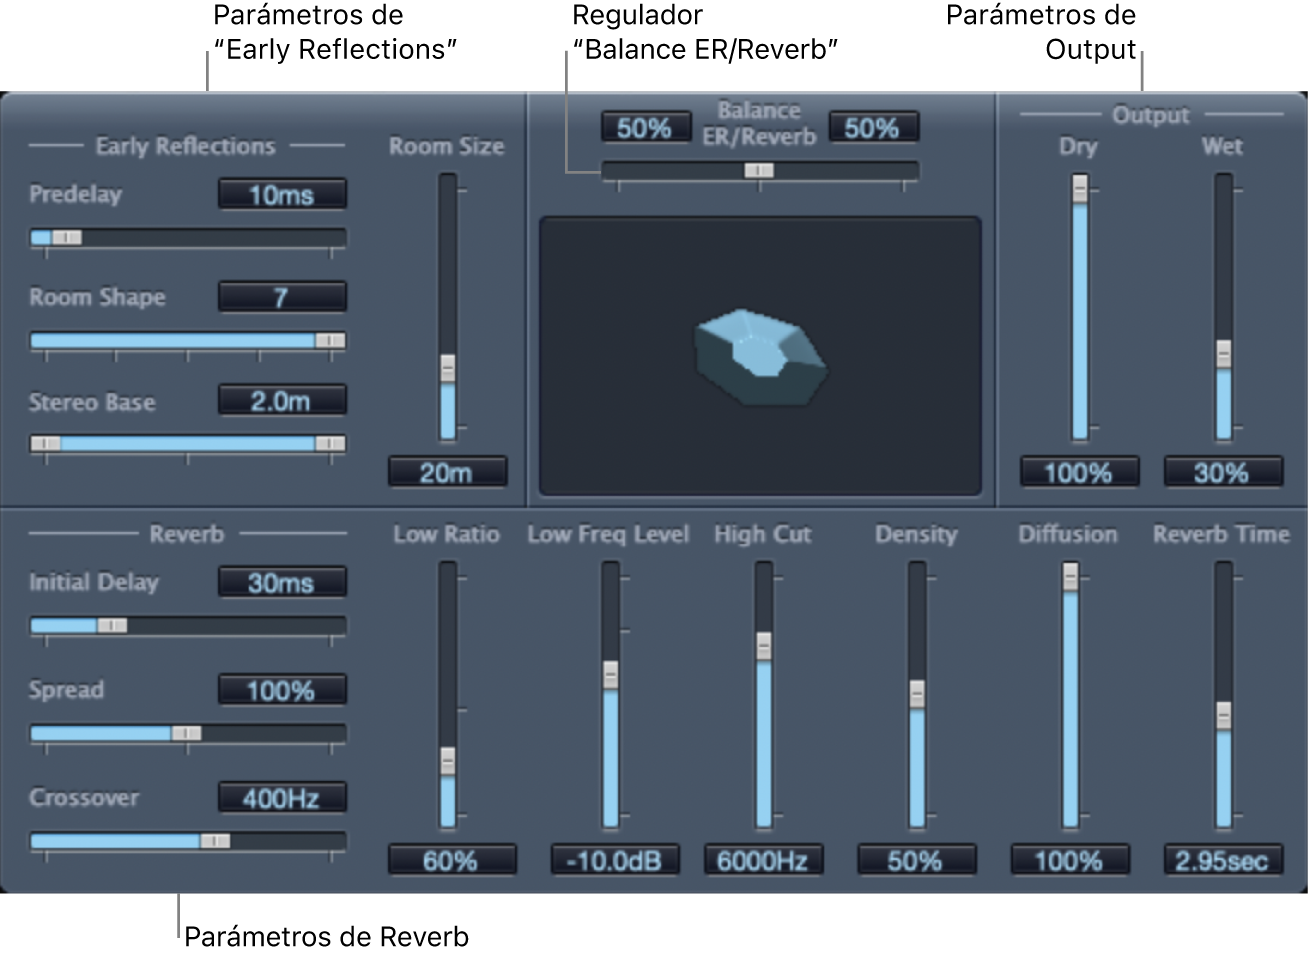Viewport: 1309px width, 958px height.
Task: Click the Crossover 400Hz value field
Action: (x=282, y=797)
